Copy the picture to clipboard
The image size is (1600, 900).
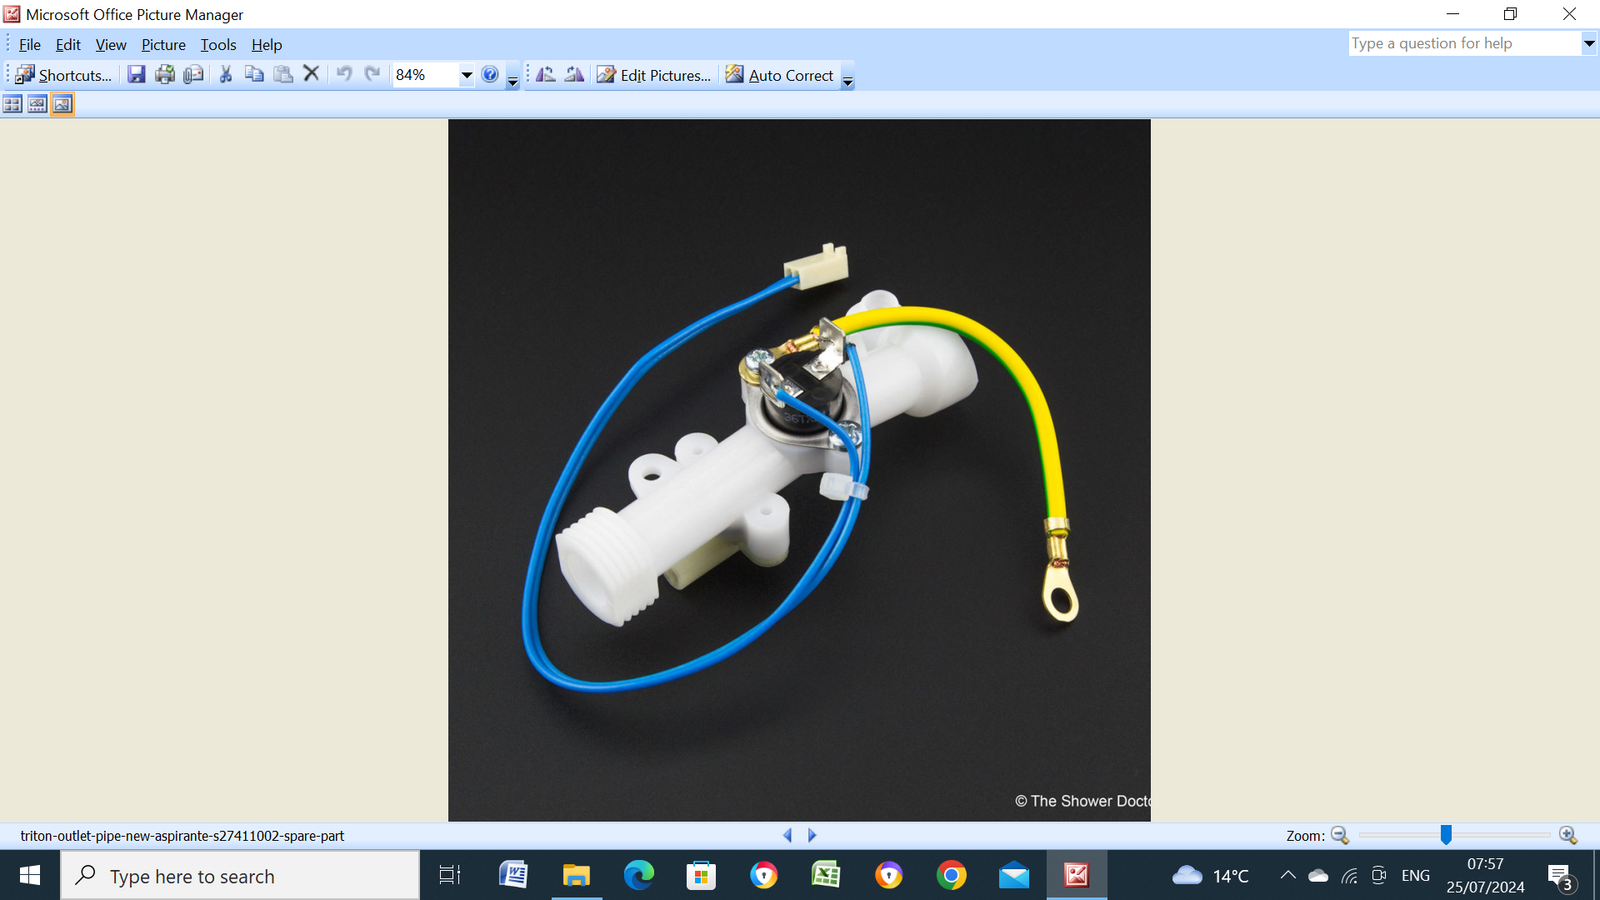(x=254, y=75)
